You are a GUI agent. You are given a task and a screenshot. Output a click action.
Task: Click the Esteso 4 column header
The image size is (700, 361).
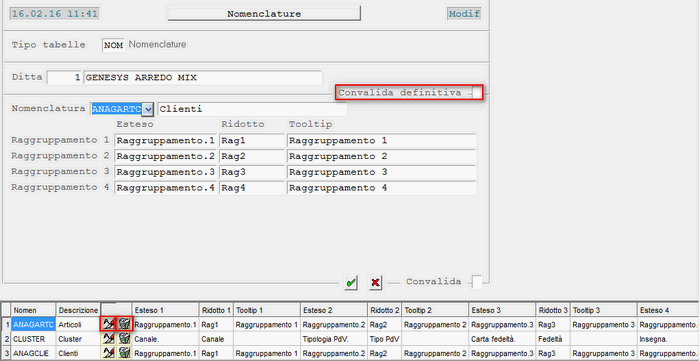point(668,310)
